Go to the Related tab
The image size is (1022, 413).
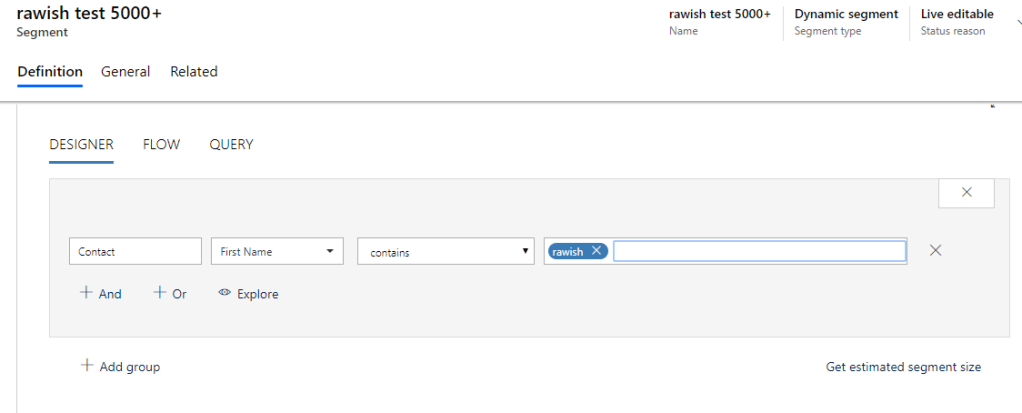194,72
